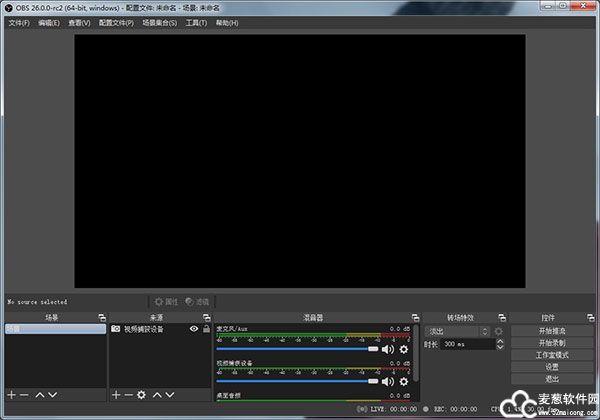Click the 时长 duration stepper field

pyautogui.click(x=467, y=344)
